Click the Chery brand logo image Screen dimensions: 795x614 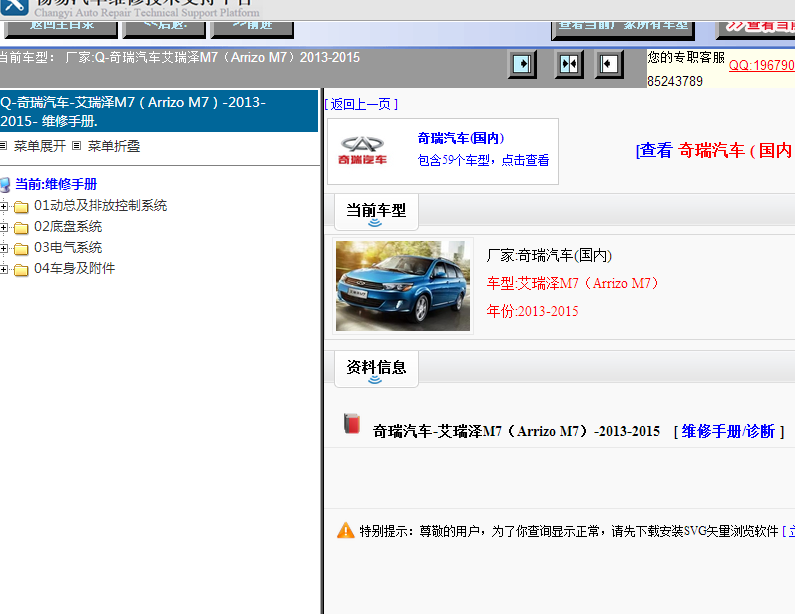point(363,151)
